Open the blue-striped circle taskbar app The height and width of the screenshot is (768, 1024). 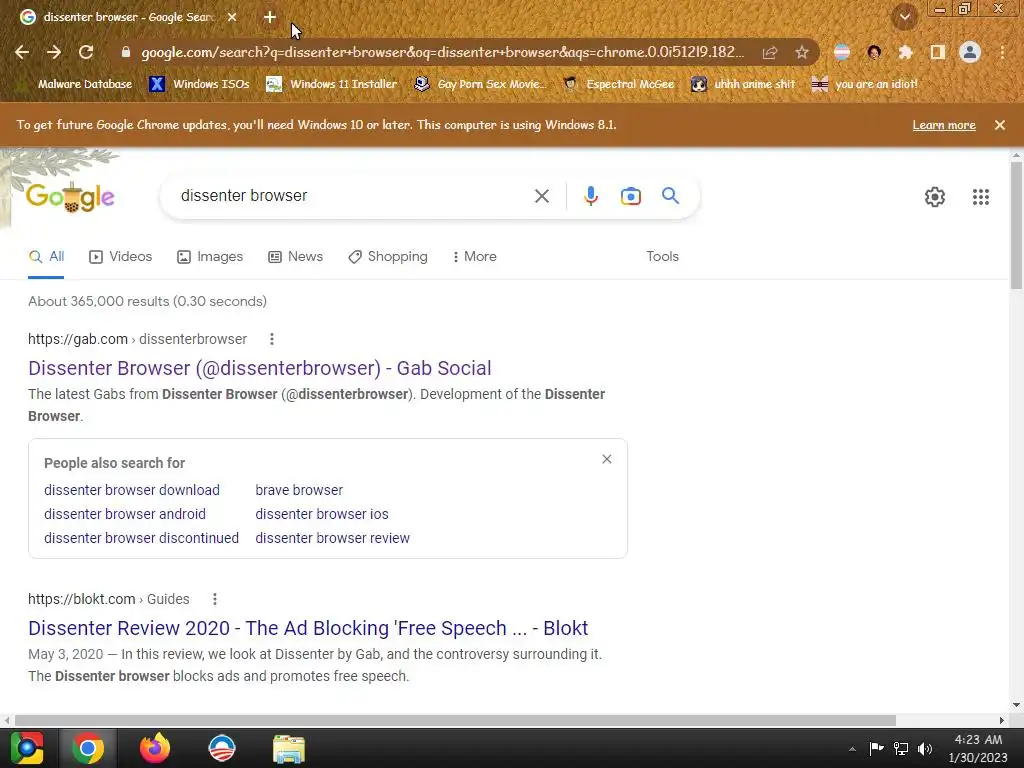coord(221,748)
